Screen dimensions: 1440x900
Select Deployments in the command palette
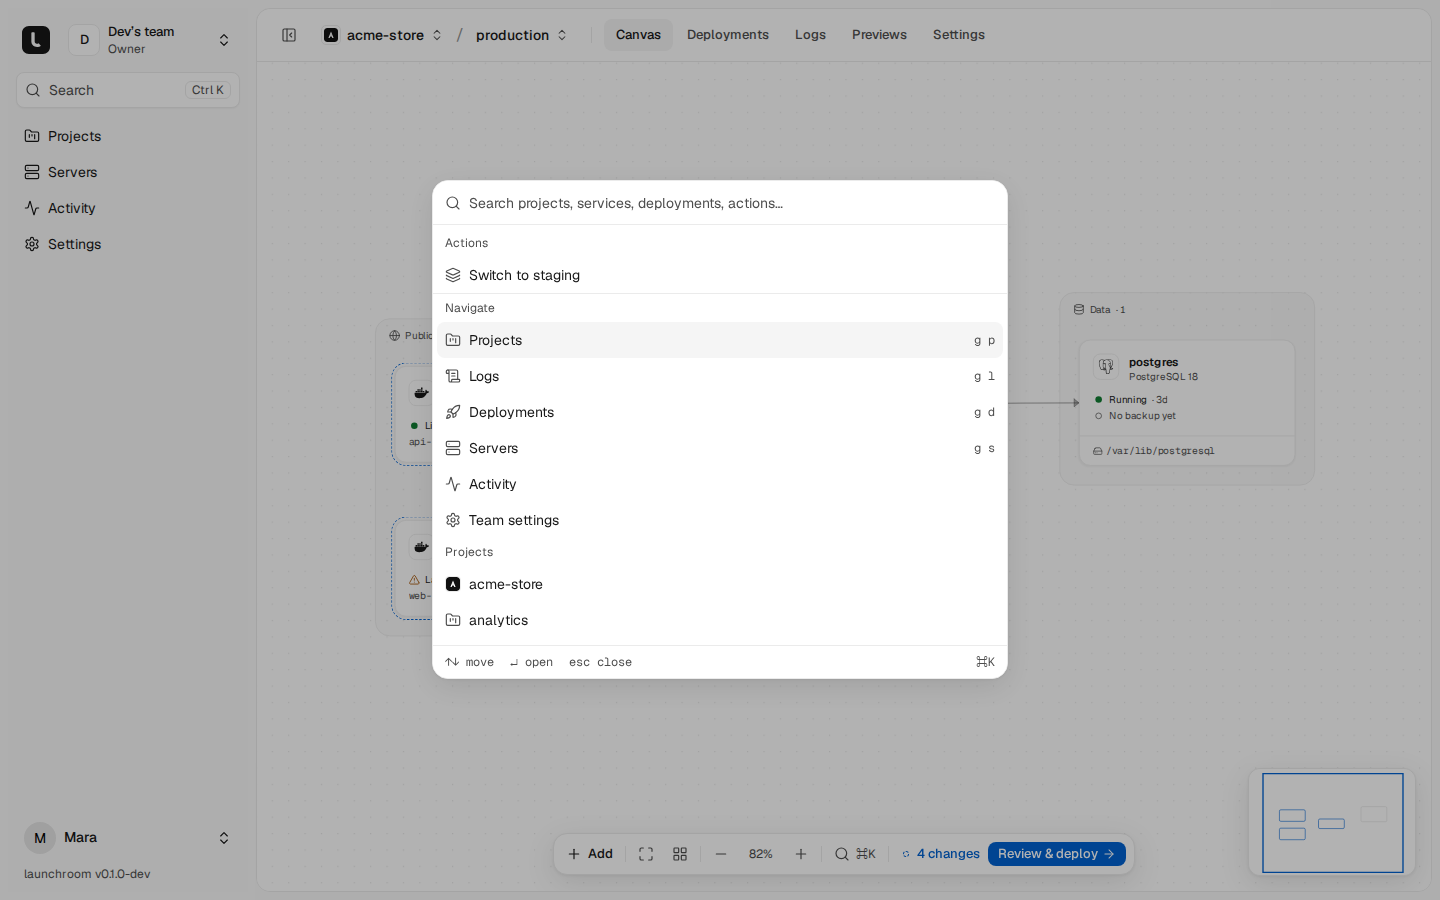click(720, 412)
